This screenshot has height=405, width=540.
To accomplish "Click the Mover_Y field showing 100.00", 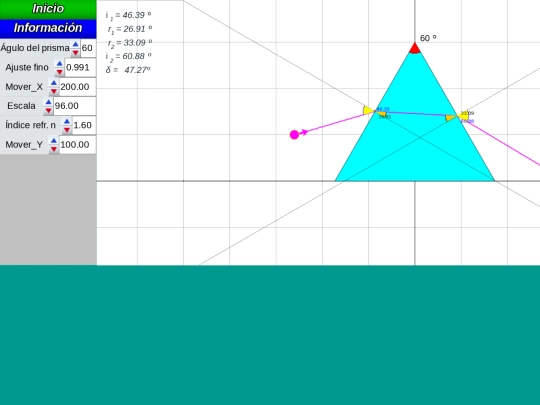I will [x=77, y=145].
